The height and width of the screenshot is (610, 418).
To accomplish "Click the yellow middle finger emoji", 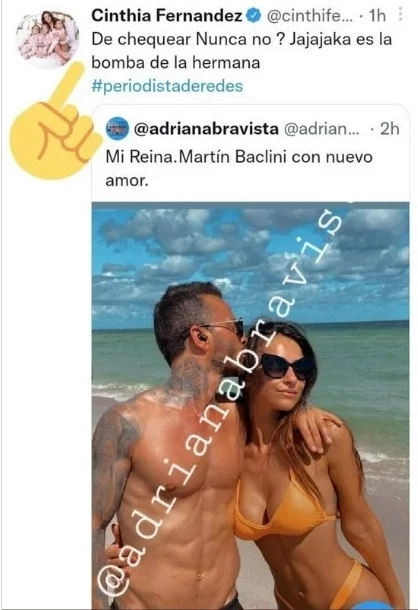I will (x=53, y=123).
